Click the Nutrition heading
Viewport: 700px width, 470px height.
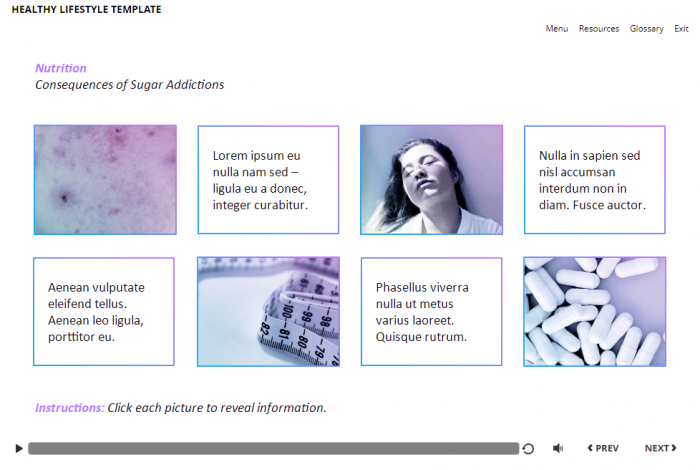coord(61,68)
